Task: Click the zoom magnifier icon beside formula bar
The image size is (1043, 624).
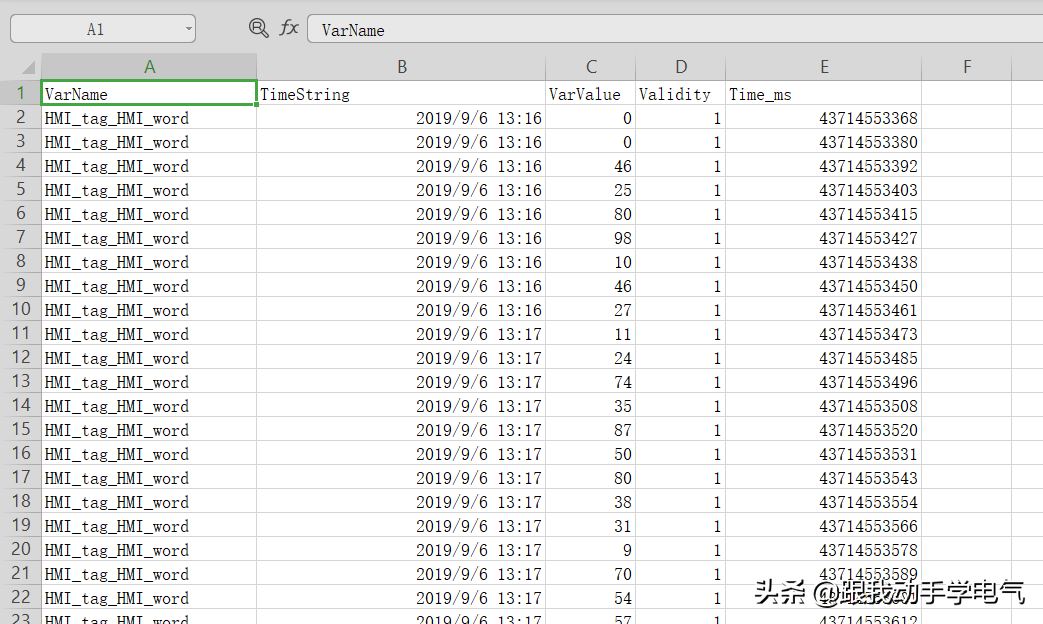Action: [x=258, y=28]
